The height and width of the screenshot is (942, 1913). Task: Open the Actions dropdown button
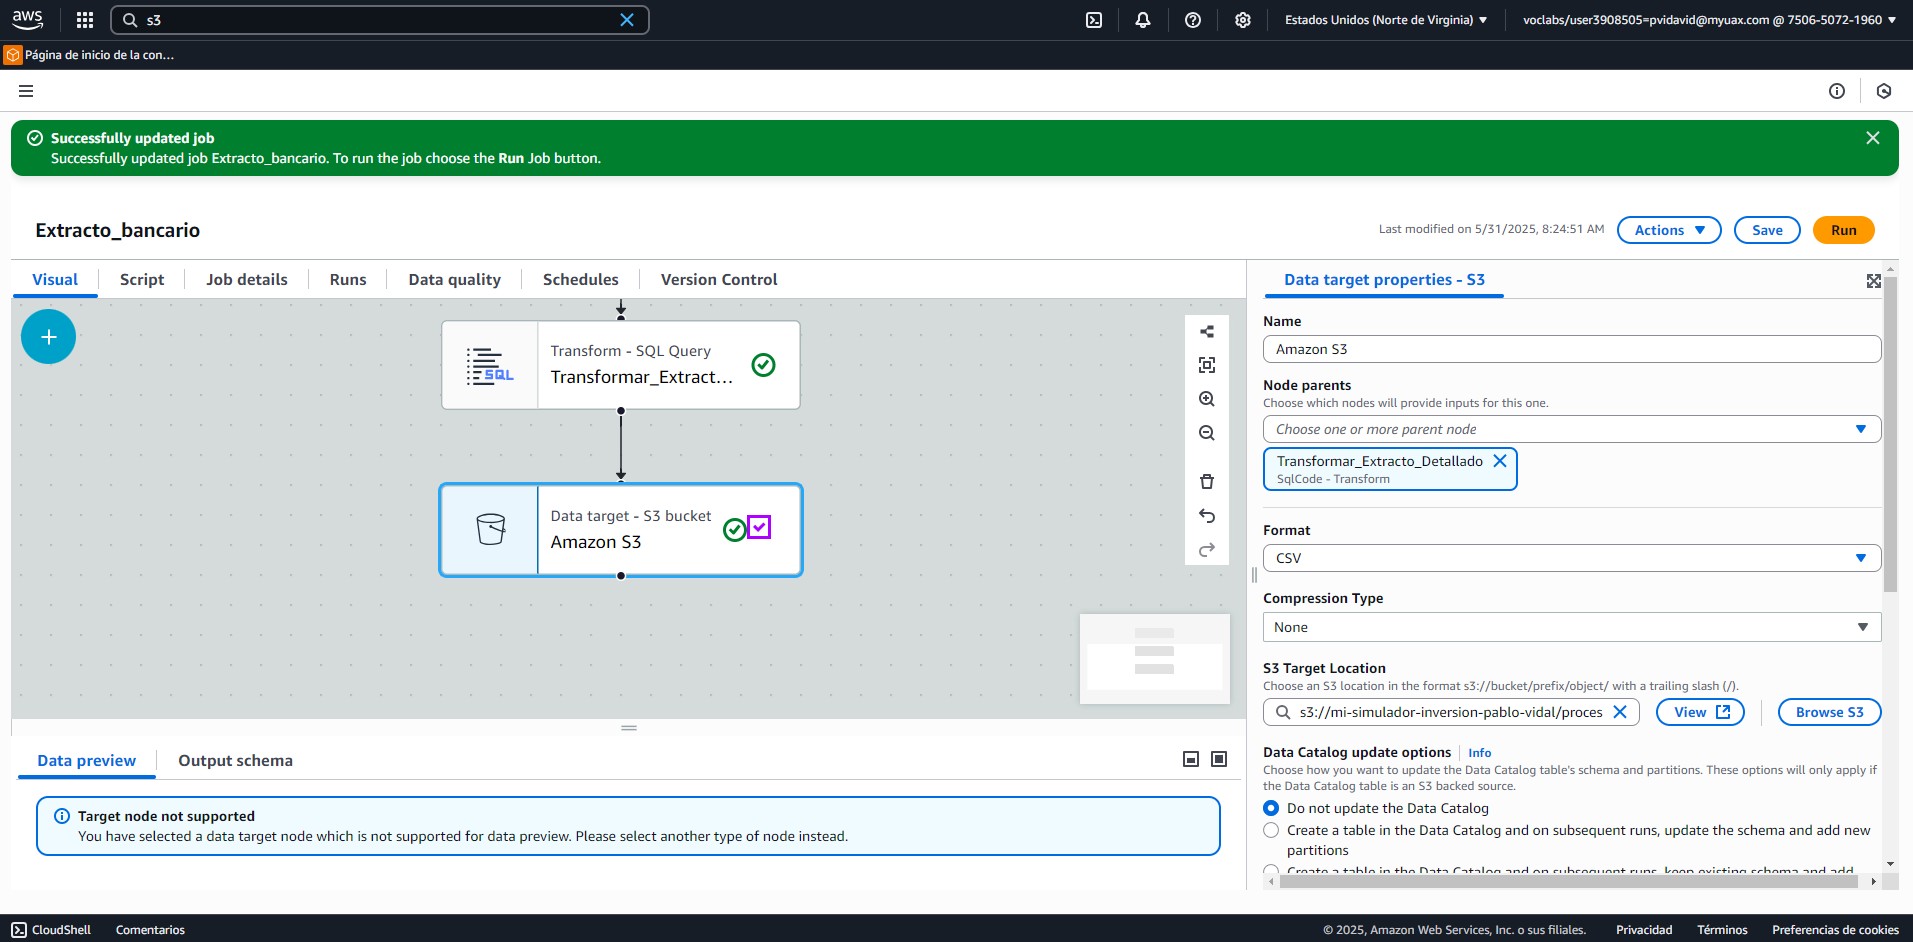point(1669,230)
